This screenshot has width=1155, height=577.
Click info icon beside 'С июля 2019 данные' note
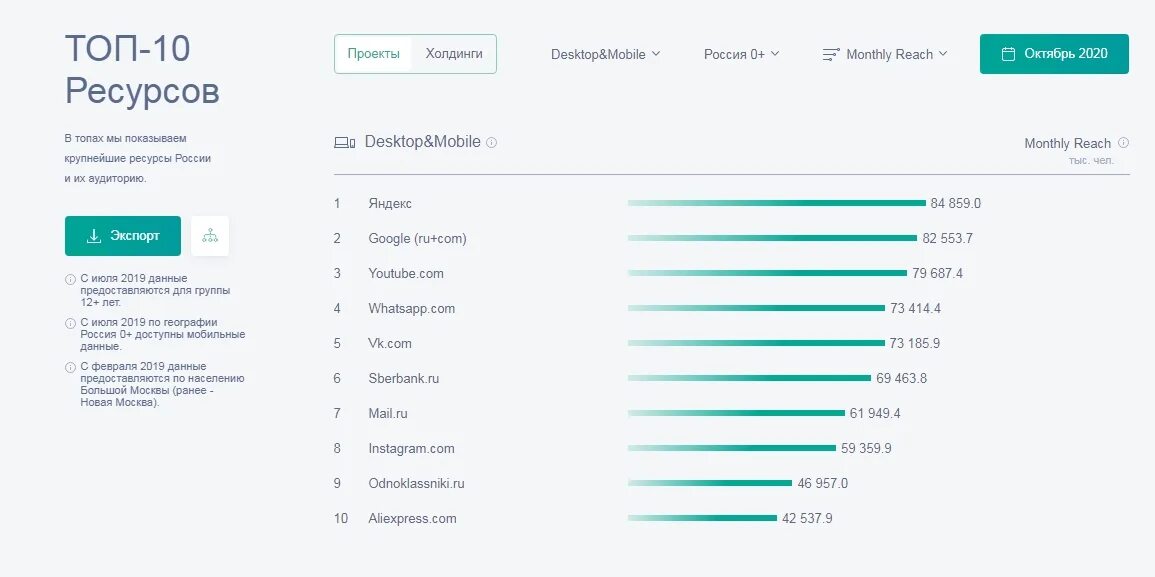click(x=71, y=279)
